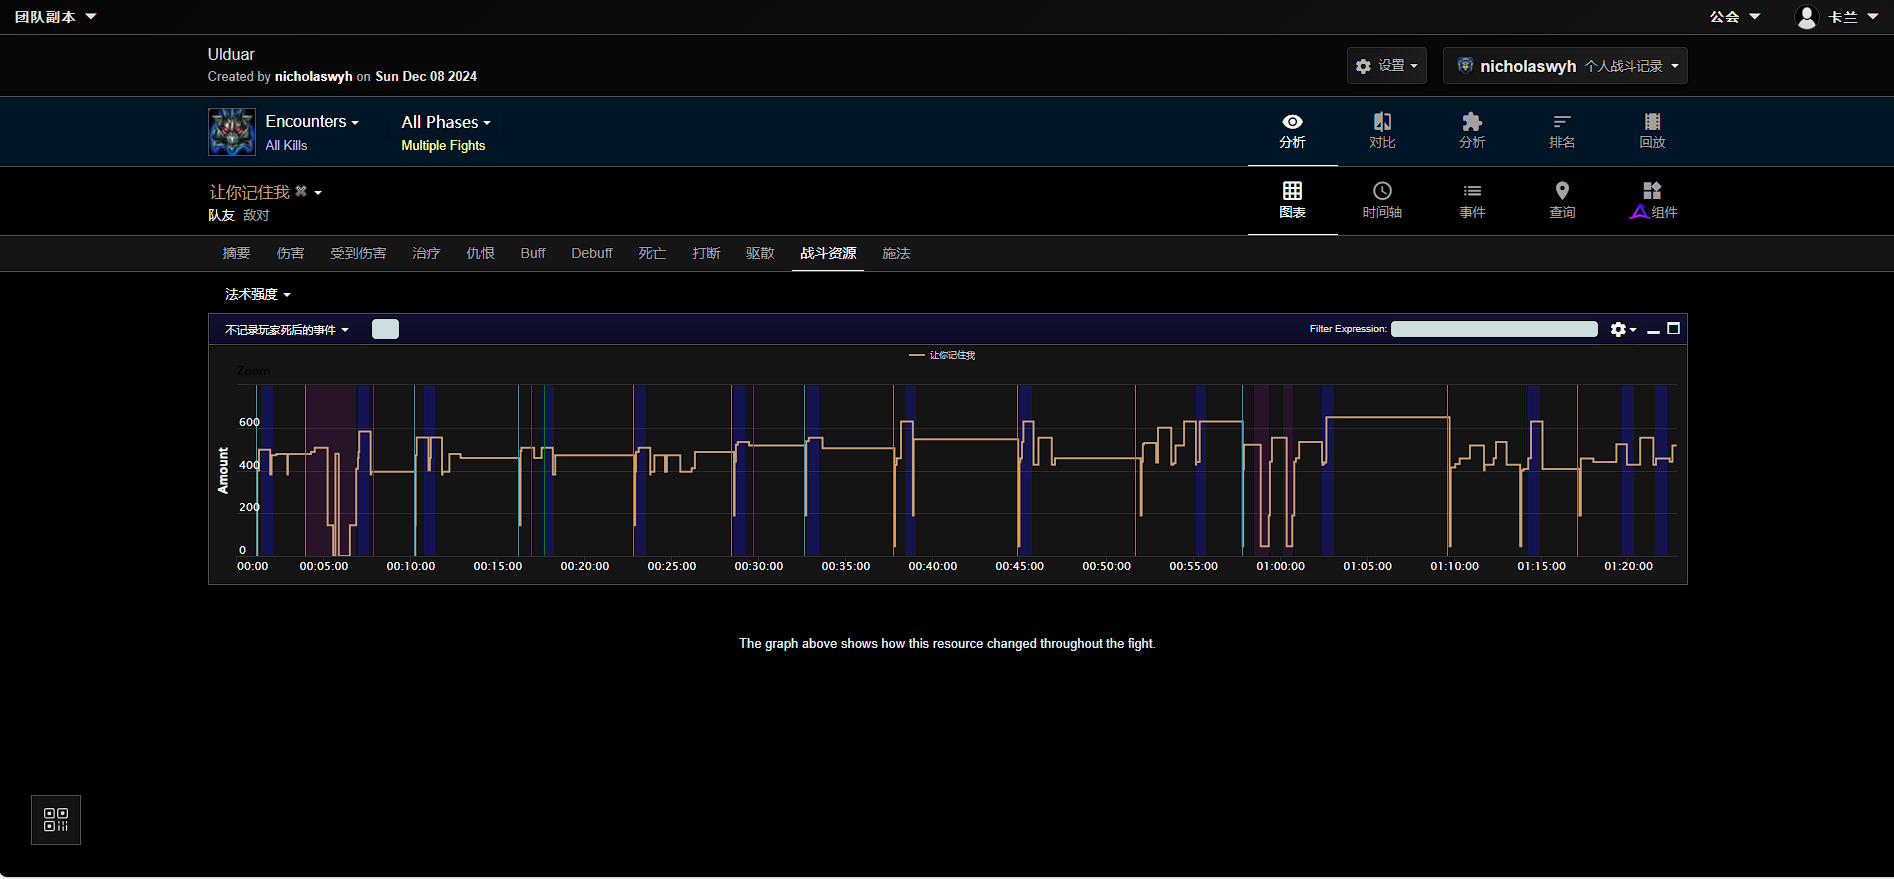The width and height of the screenshot is (1894, 879).
Task: Open the 设置 settings dropdown
Action: 1387,66
